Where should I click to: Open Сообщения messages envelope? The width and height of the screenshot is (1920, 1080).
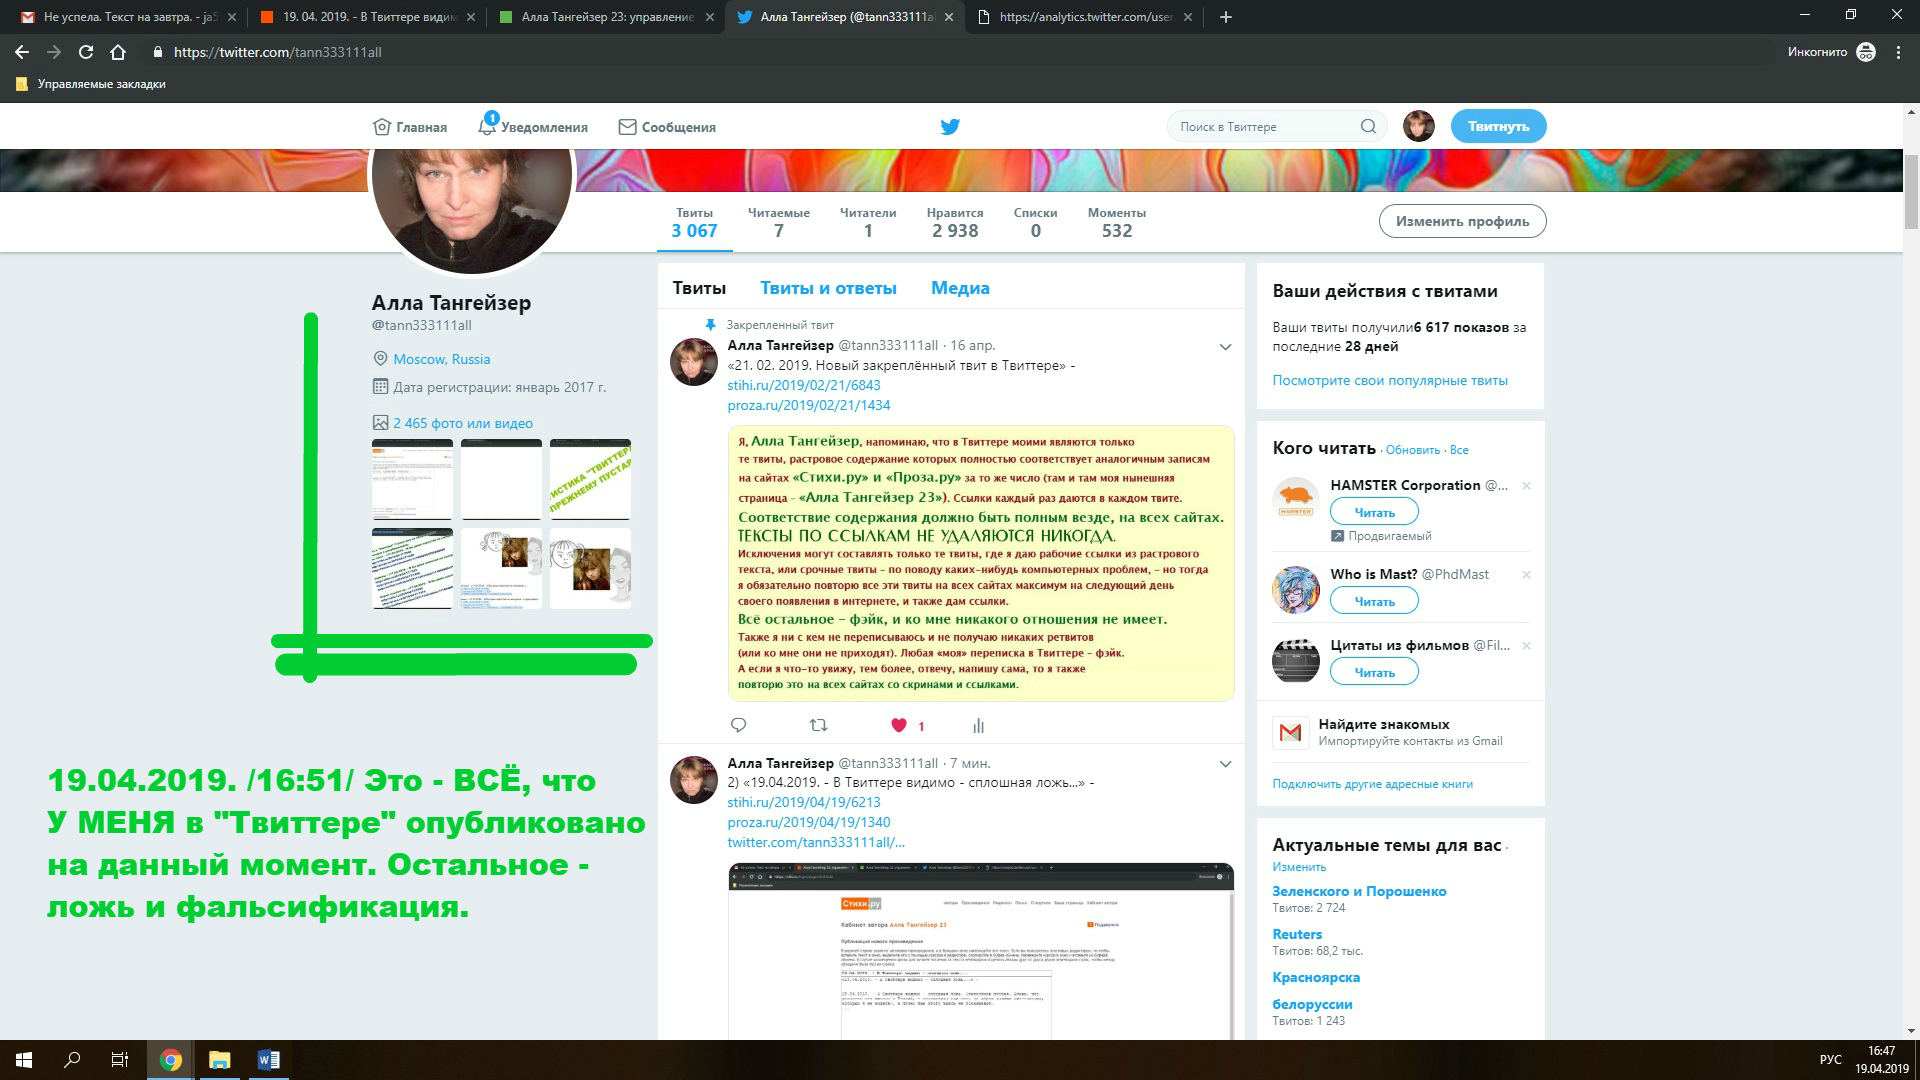667,127
